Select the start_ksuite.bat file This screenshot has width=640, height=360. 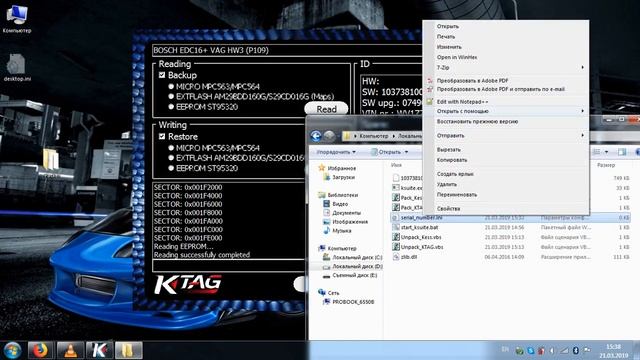419,227
